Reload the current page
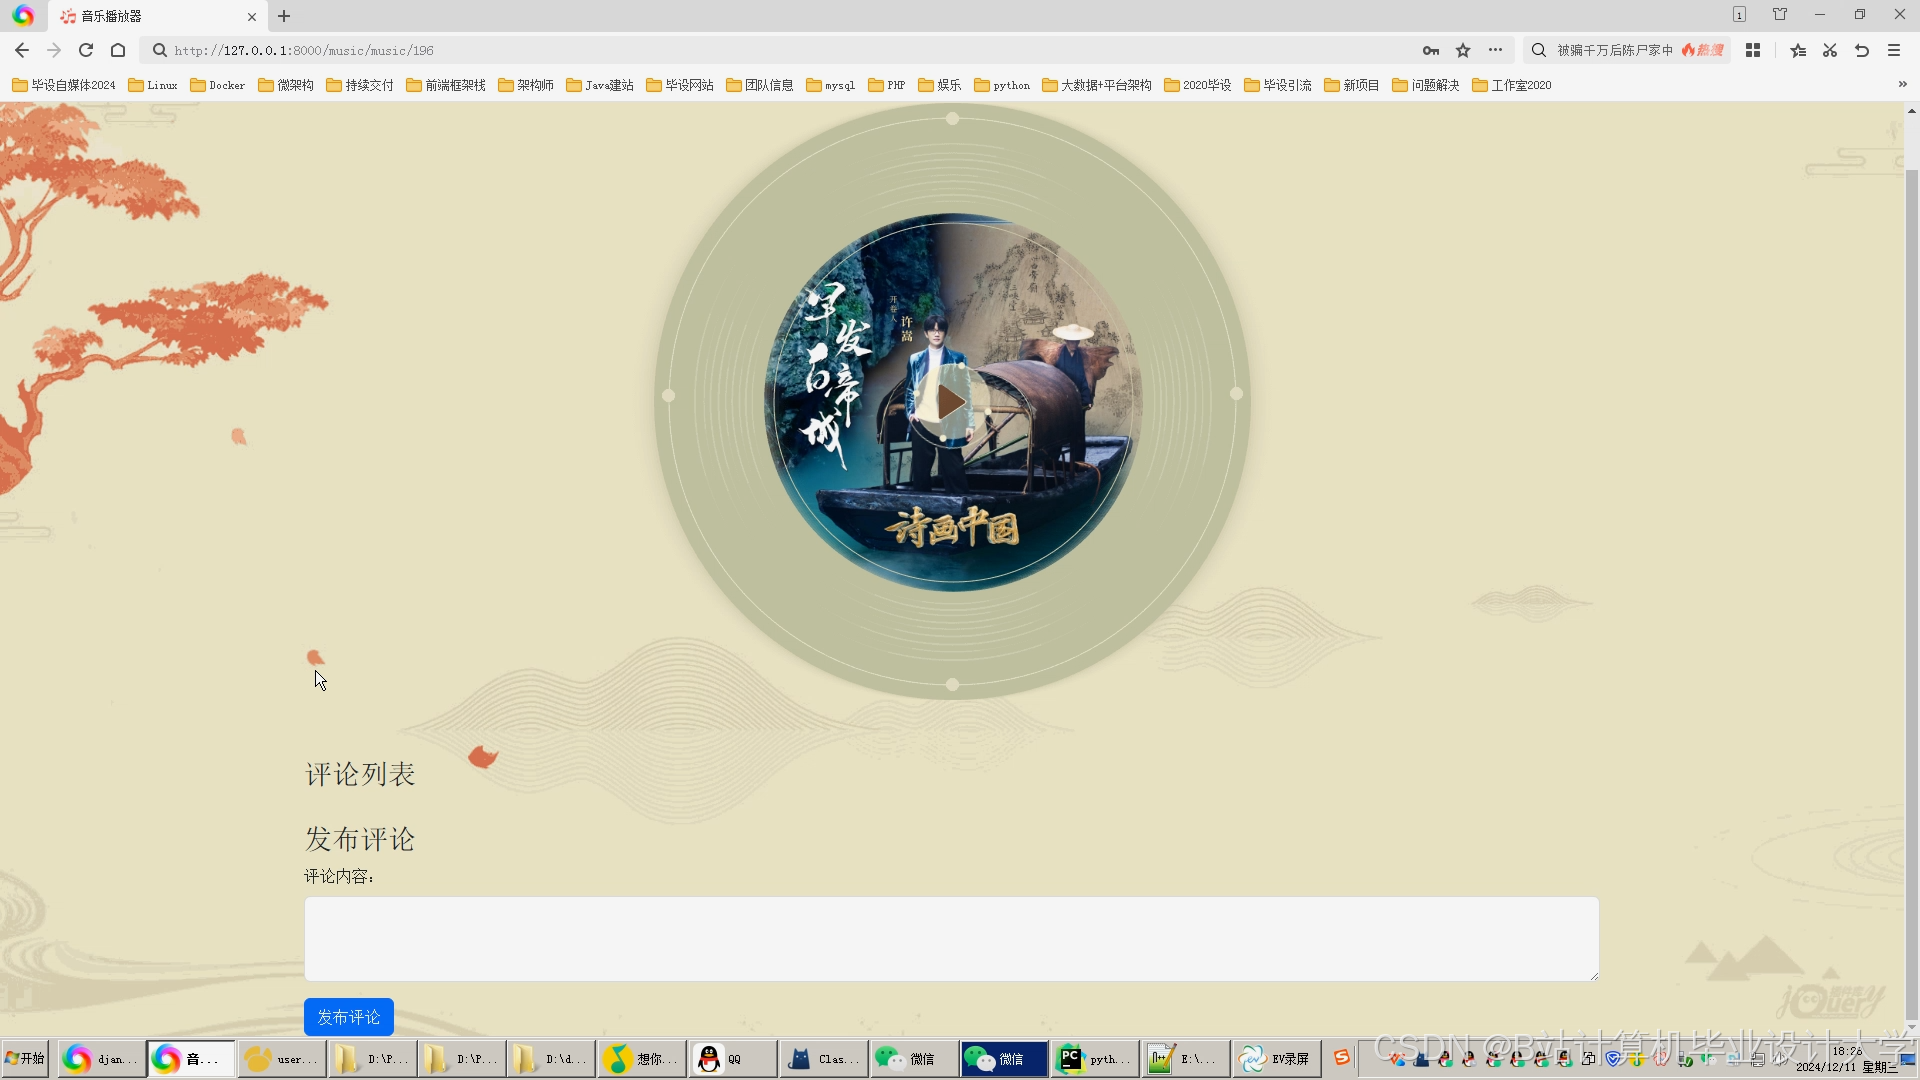1920x1080 pixels. [x=86, y=50]
